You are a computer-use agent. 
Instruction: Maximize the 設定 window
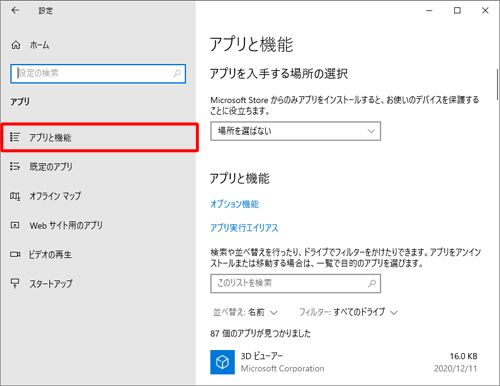click(x=457, y=11)
